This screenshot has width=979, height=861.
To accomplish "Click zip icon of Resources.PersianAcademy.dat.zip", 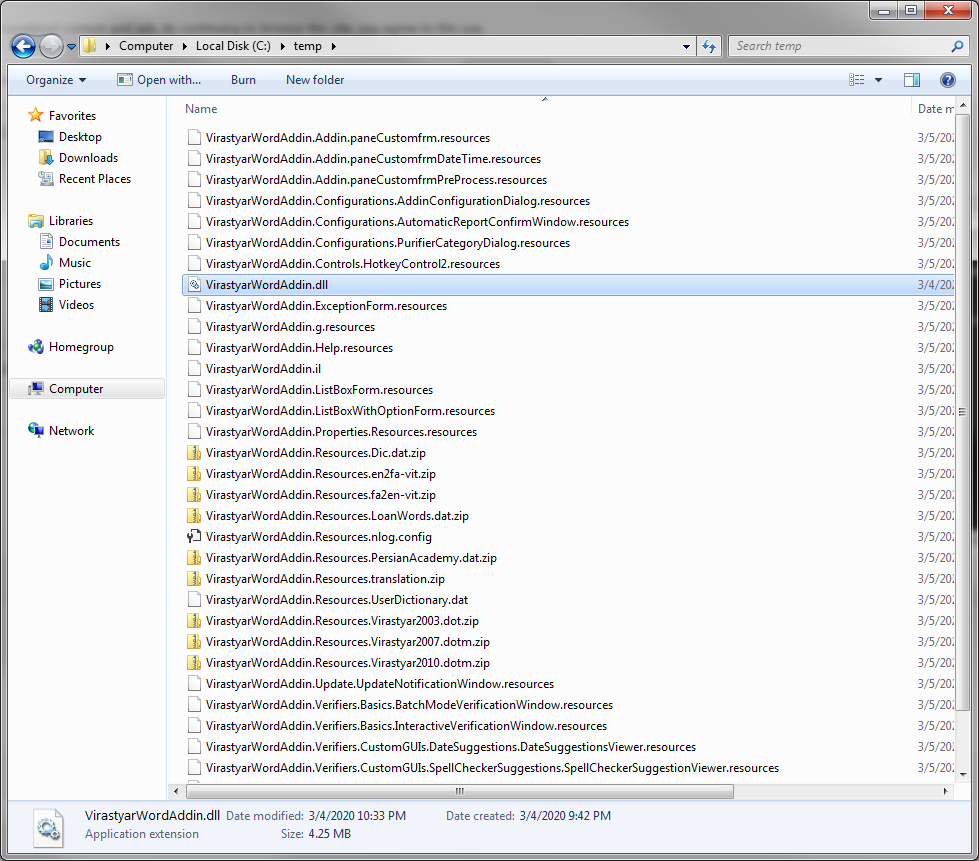I will pyautogui.click(x=194, y=558).
